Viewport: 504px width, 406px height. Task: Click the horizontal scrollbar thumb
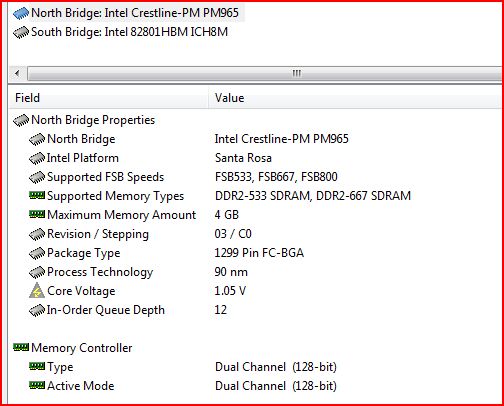[x=264, y=73]
